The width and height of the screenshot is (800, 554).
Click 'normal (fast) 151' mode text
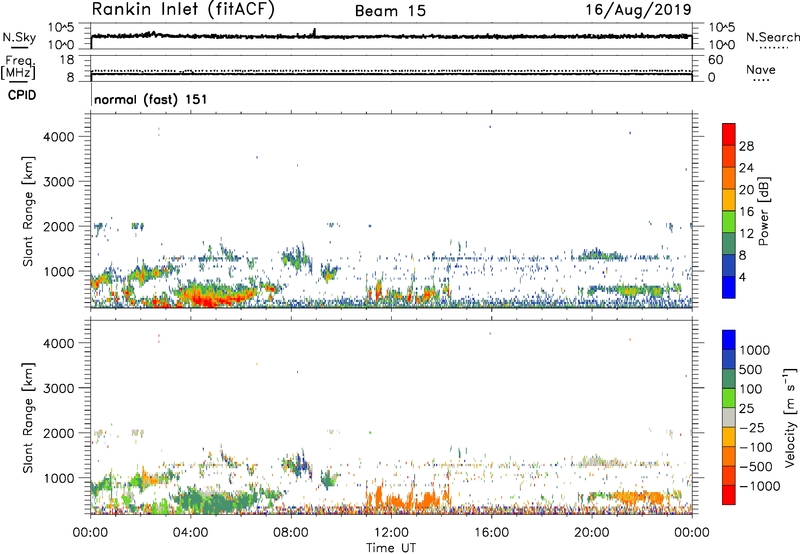(151, 99)
